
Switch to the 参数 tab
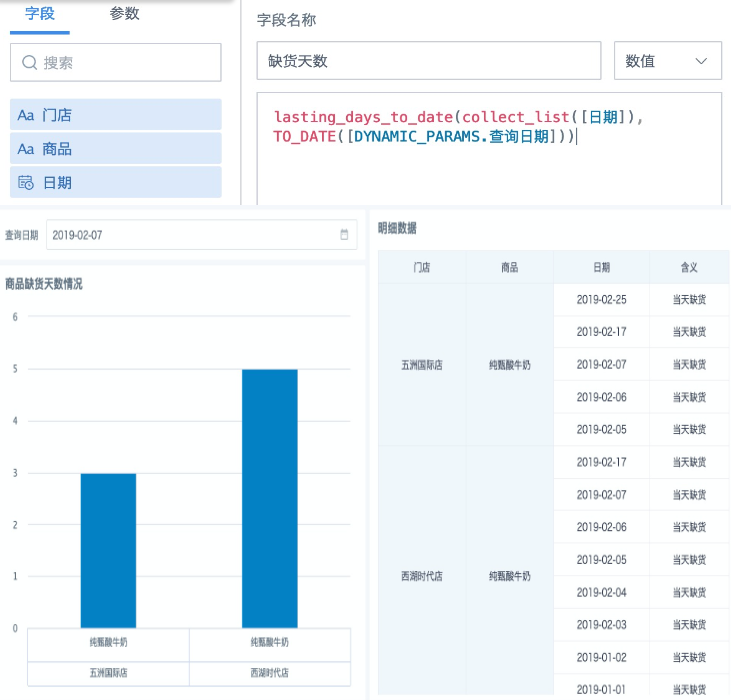click(x=124, y=14)
